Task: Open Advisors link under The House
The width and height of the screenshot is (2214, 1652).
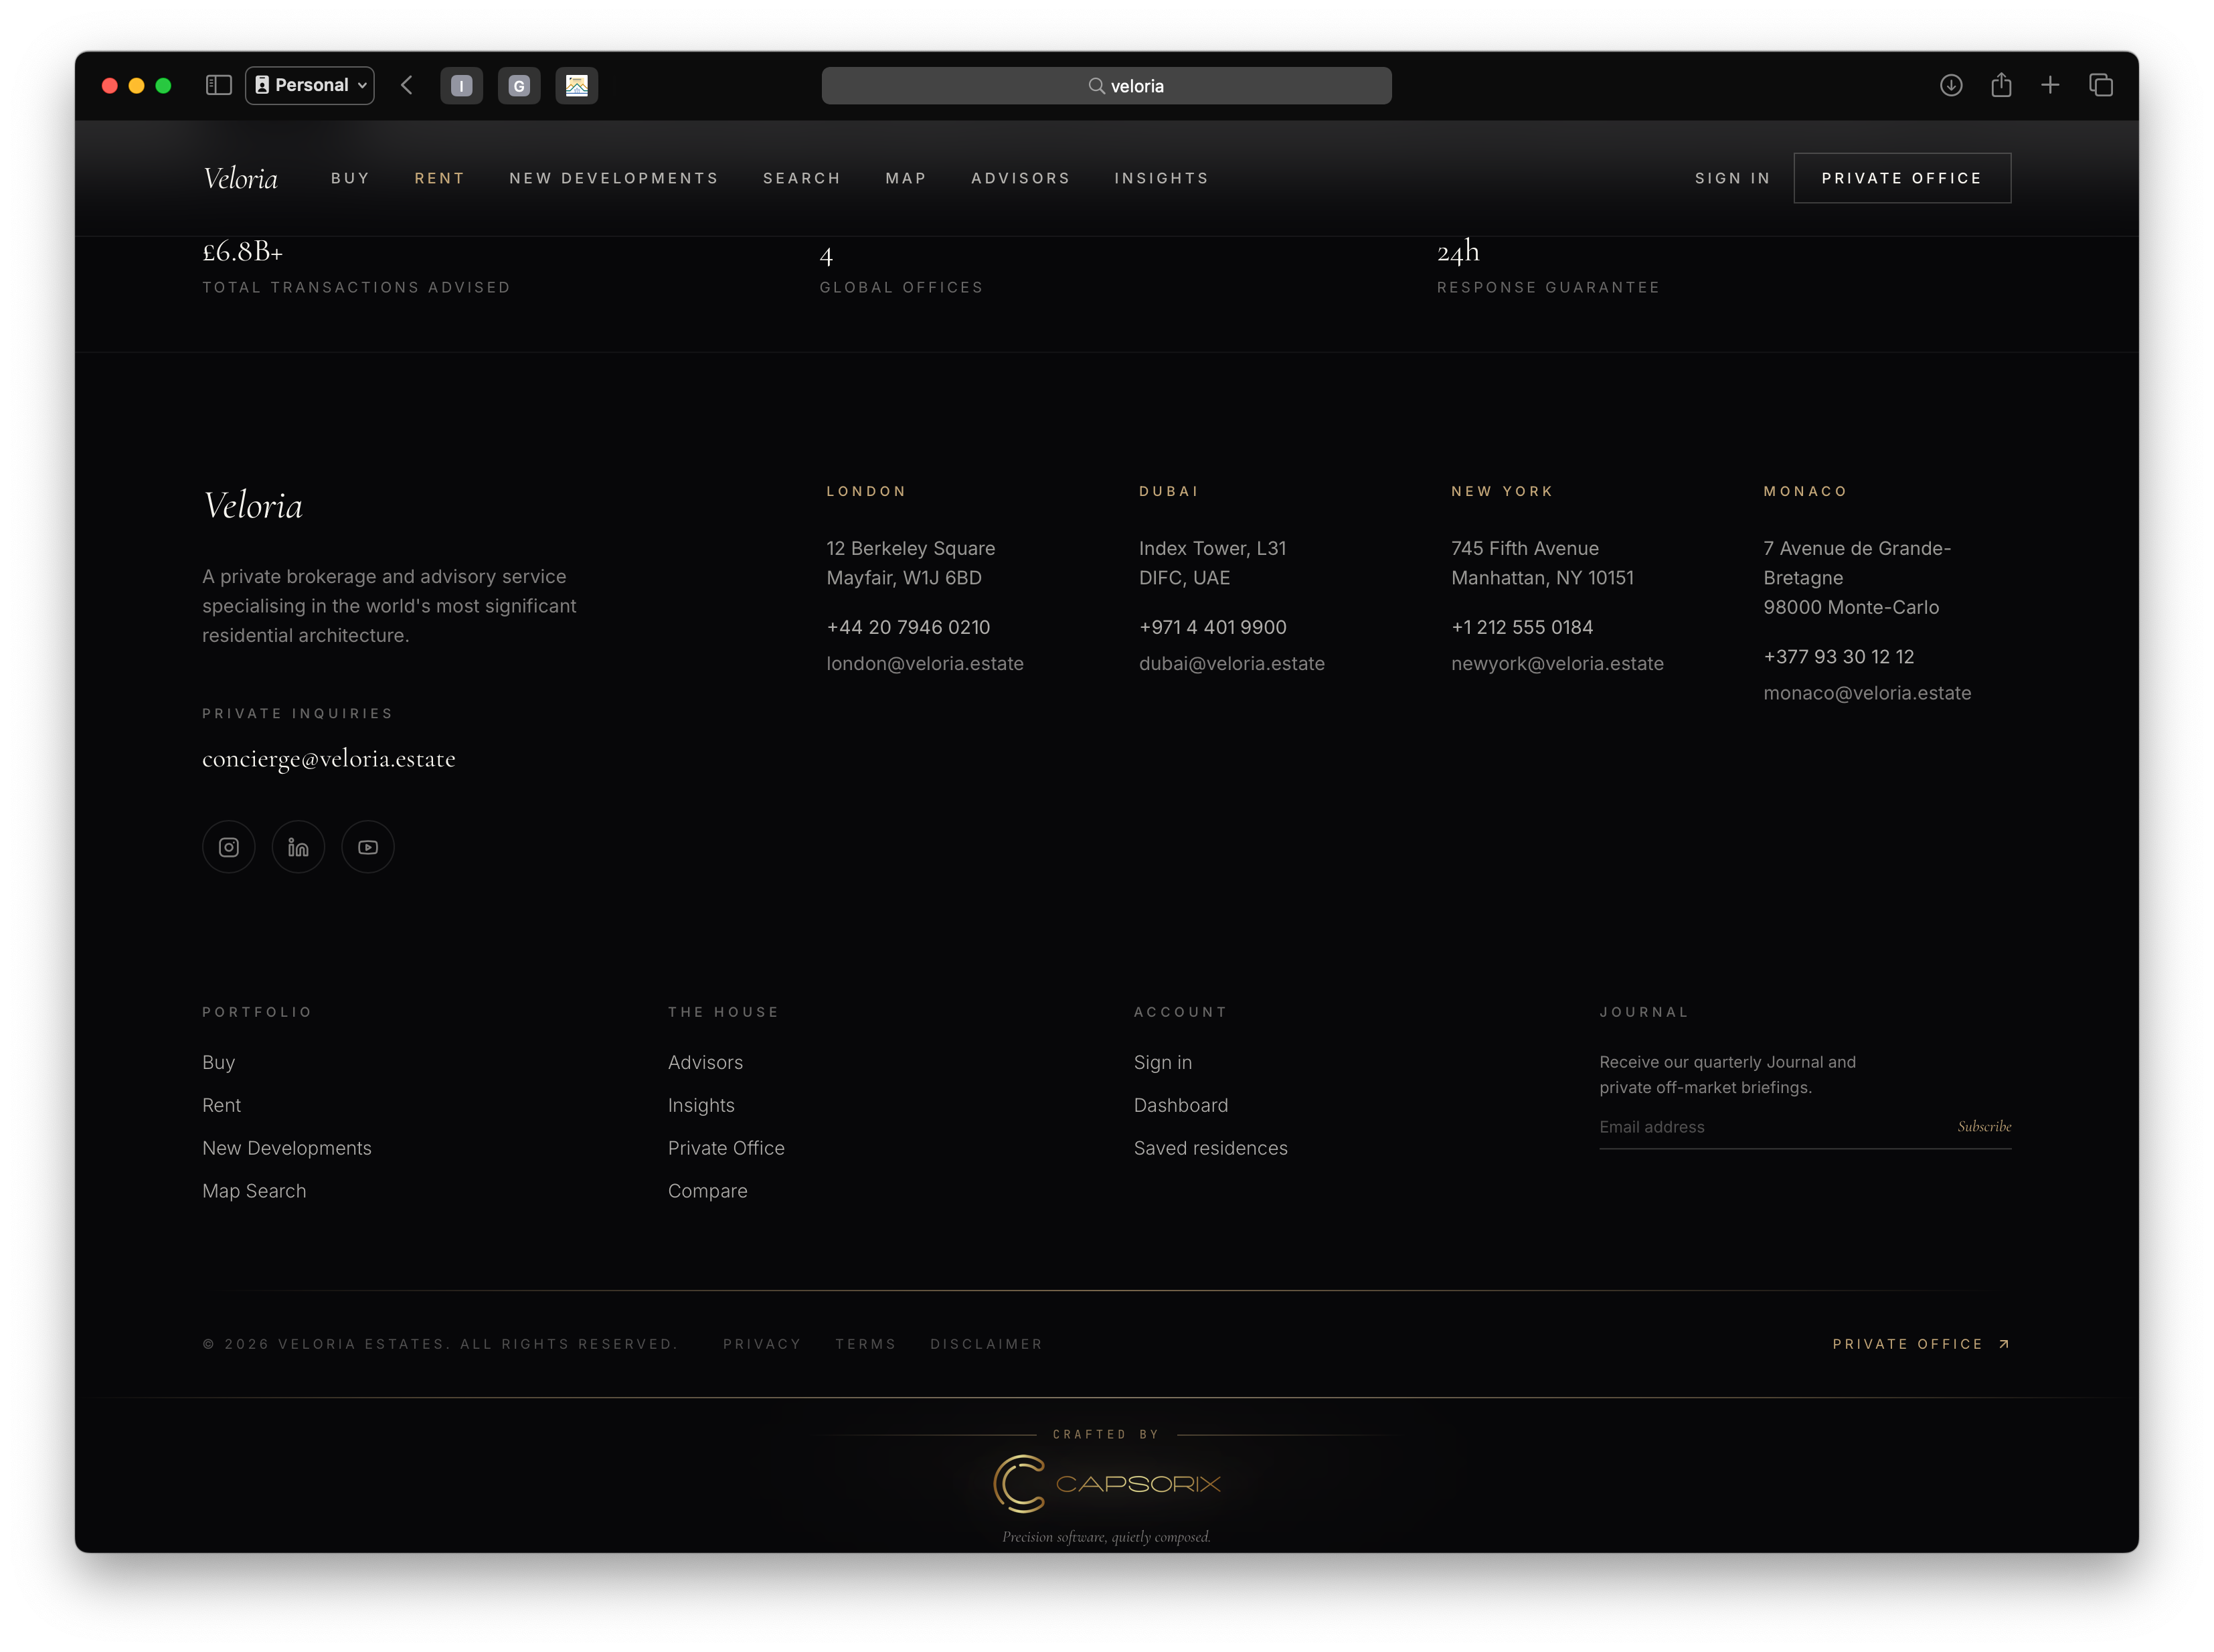Action: (x=706, y=1062)
